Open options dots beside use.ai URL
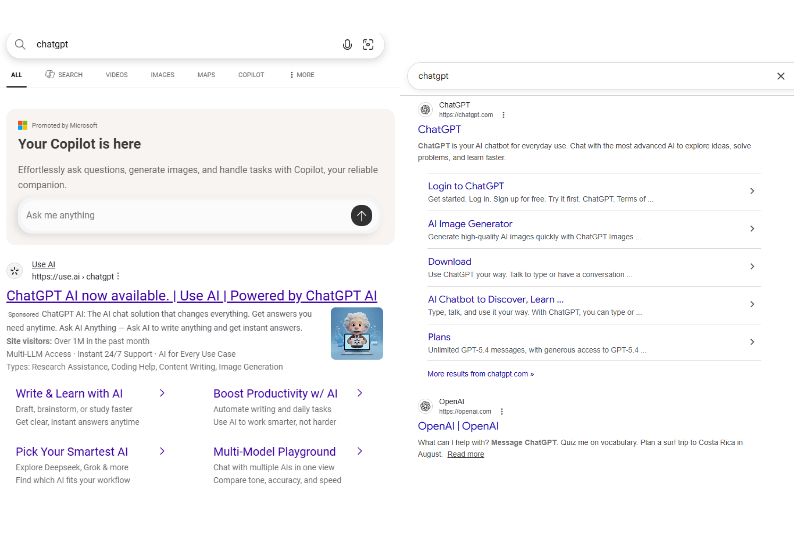The width and height of the screenshot is (800, 533). [x=118, y=276]
